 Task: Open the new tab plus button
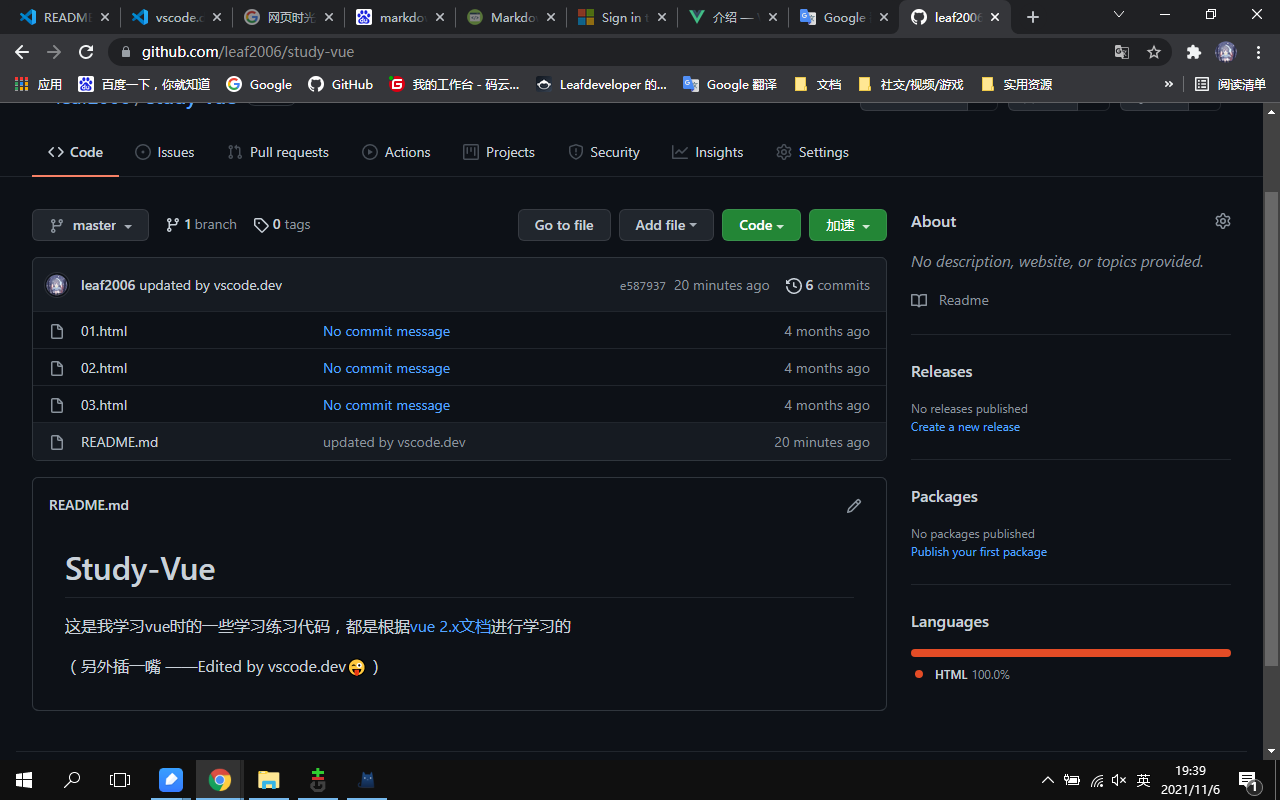[1033, 17]
